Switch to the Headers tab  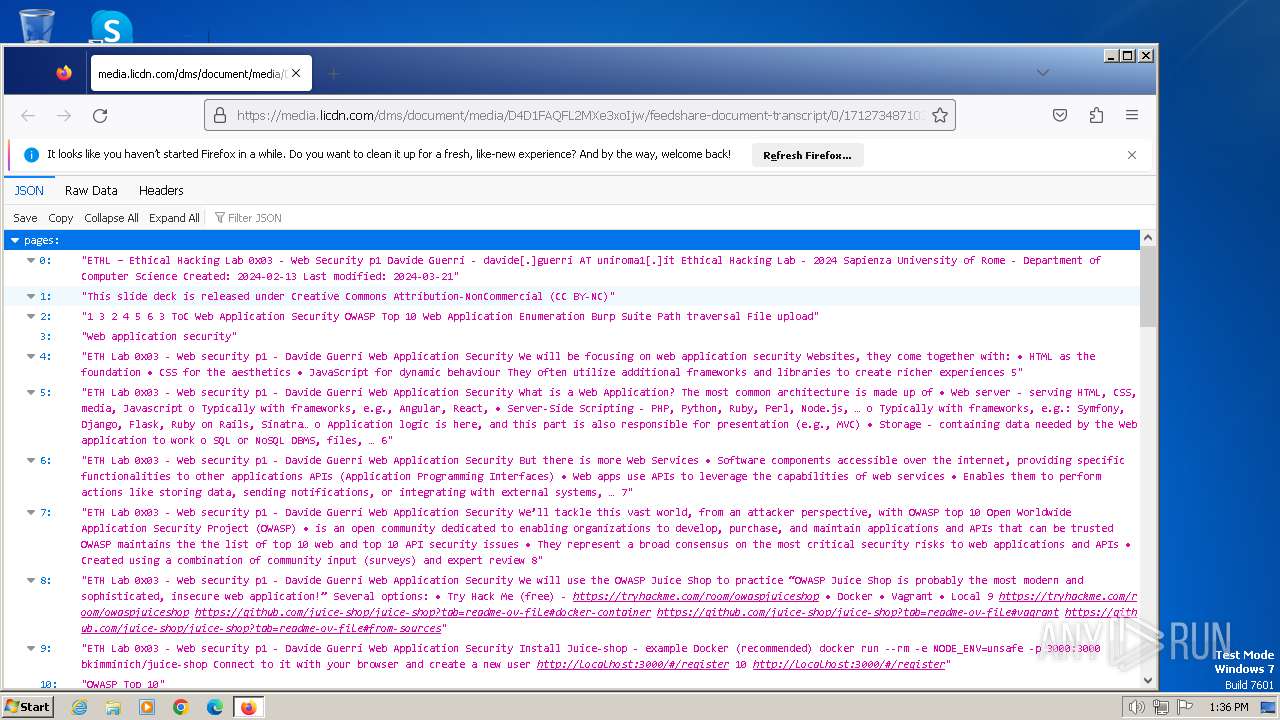coord(161,190)
